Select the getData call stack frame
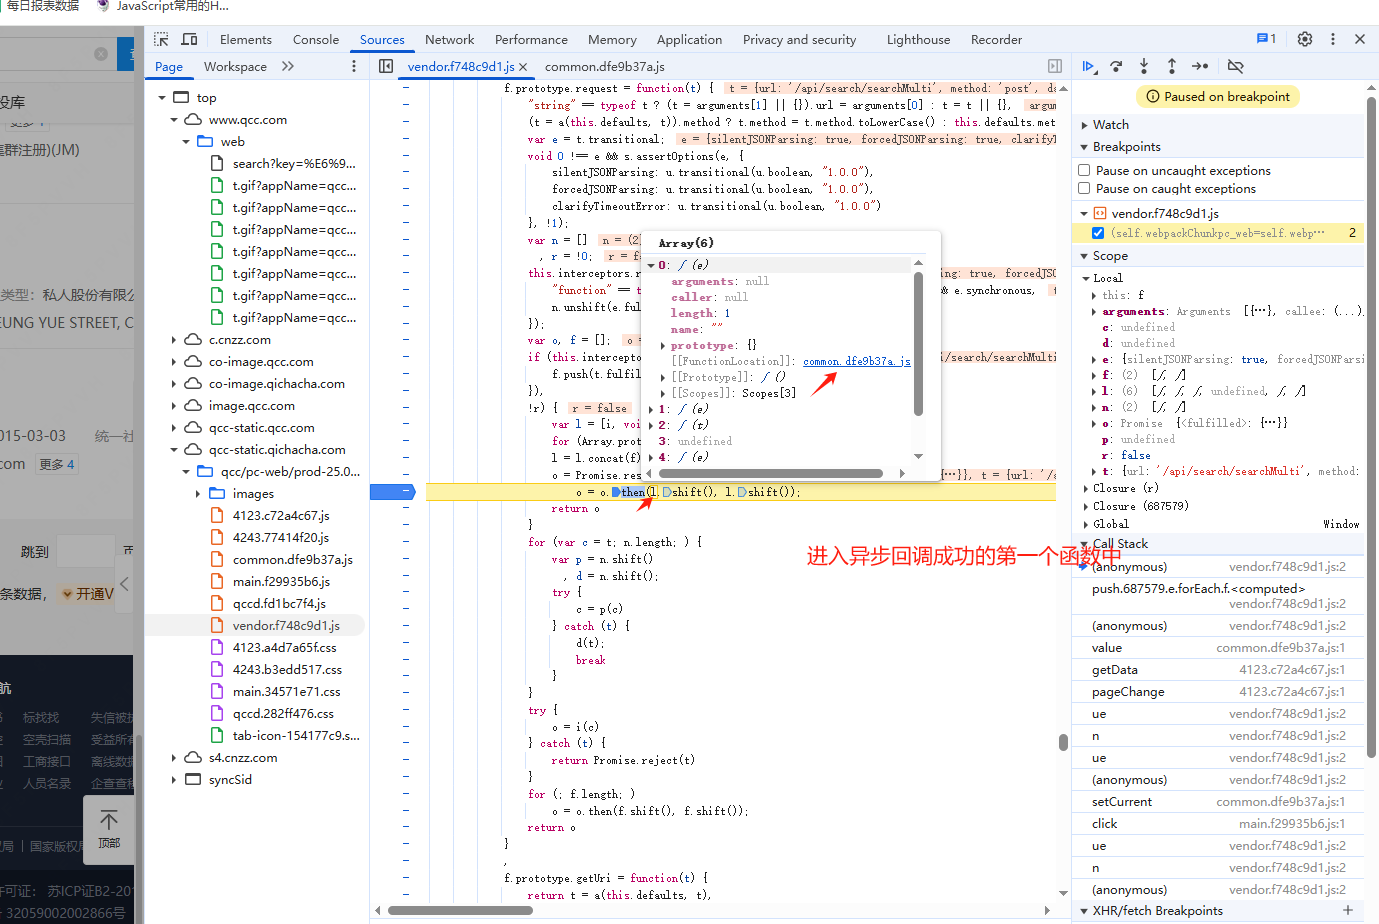The height and width of the screenshot is (924, 1379). tap(1219, 670)
